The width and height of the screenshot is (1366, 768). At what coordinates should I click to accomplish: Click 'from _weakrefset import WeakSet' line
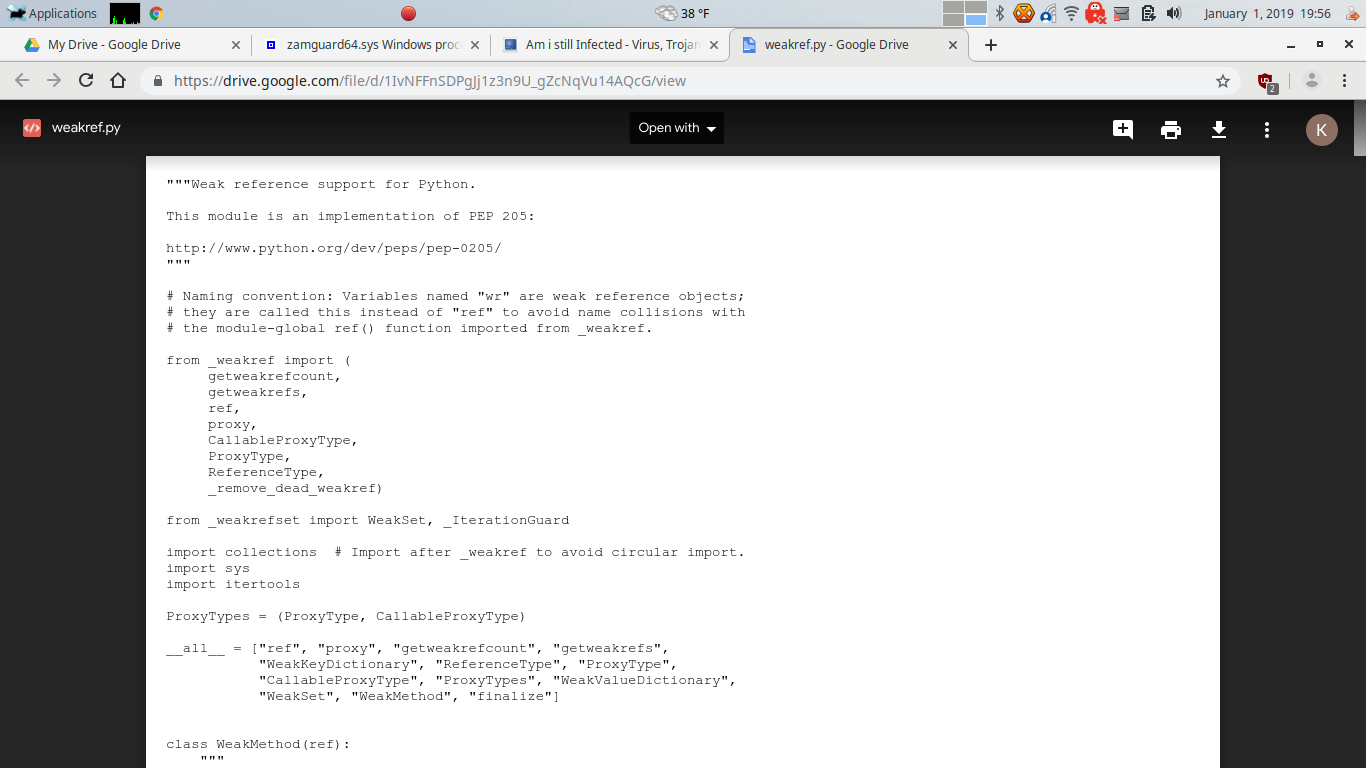coord(368,520)
